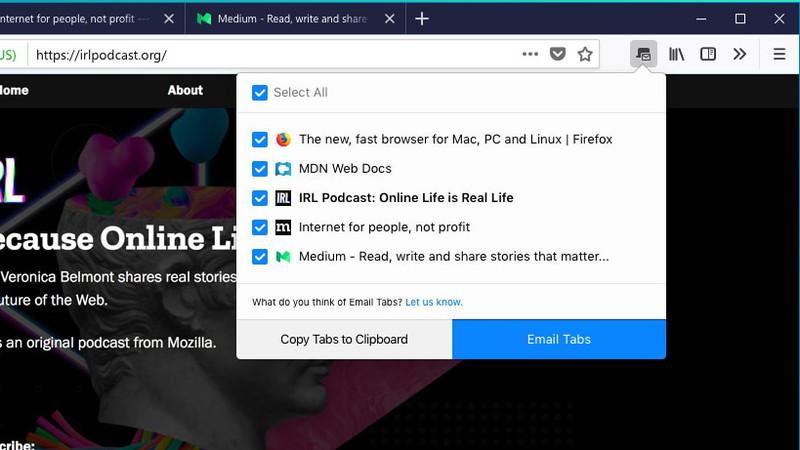
Task: Minimize the Firefox window
Action: point(701,19)
